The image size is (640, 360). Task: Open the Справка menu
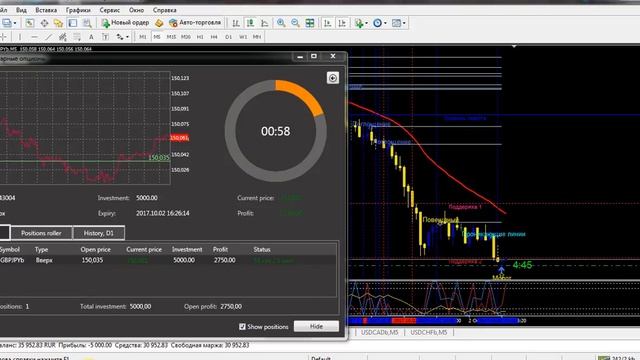(164, 10)
